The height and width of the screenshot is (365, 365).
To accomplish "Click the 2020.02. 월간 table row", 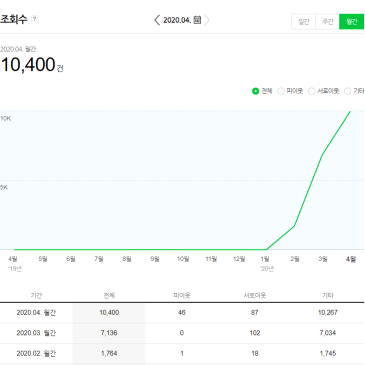I will [x=182, y=353].
